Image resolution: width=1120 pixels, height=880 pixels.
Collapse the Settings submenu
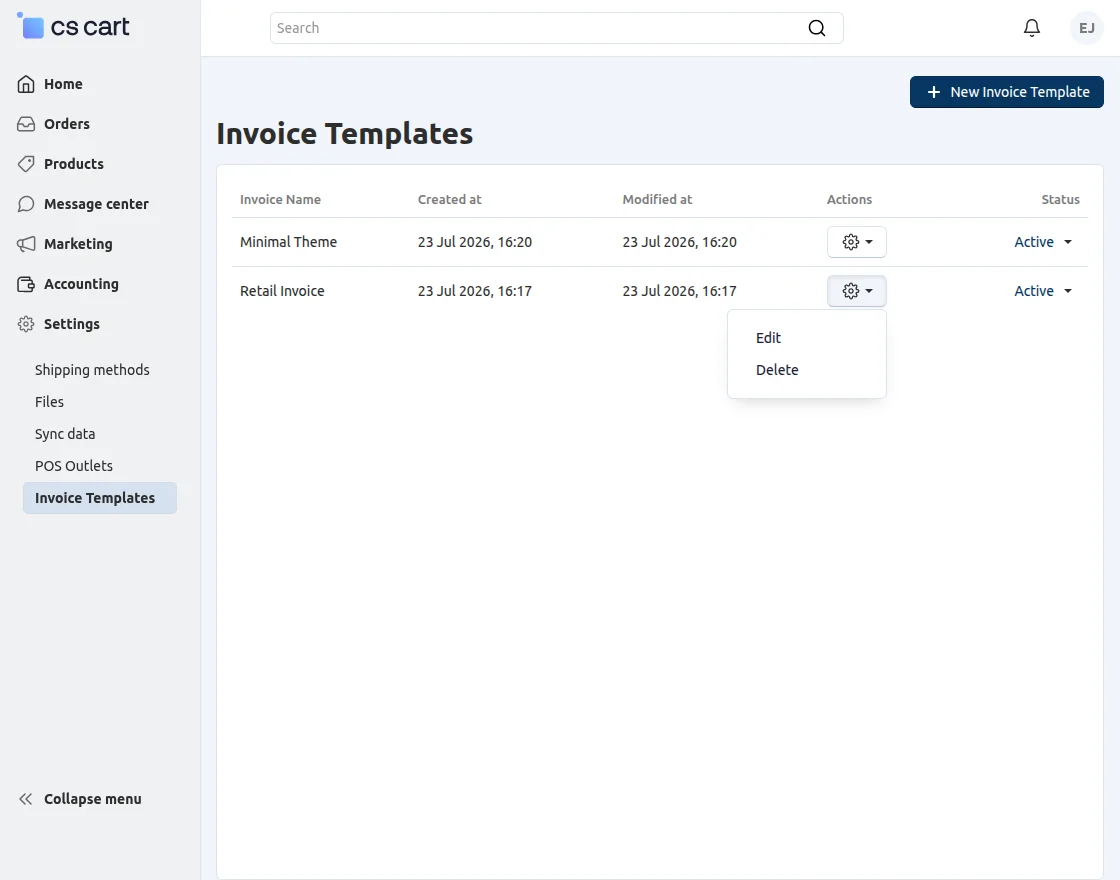(x=71, y=324)
